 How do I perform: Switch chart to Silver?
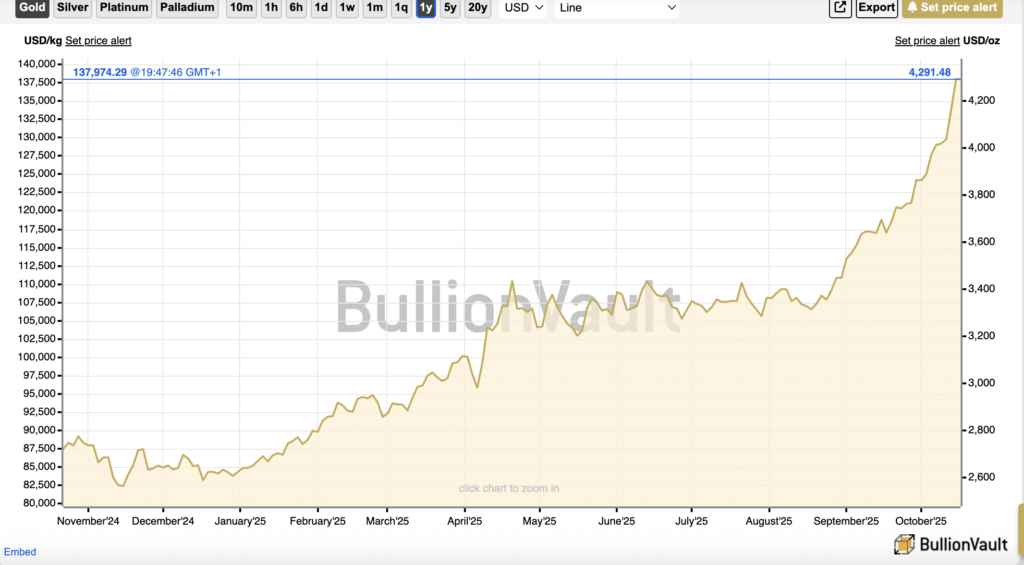pyautogui.click(x=72, y=8)
